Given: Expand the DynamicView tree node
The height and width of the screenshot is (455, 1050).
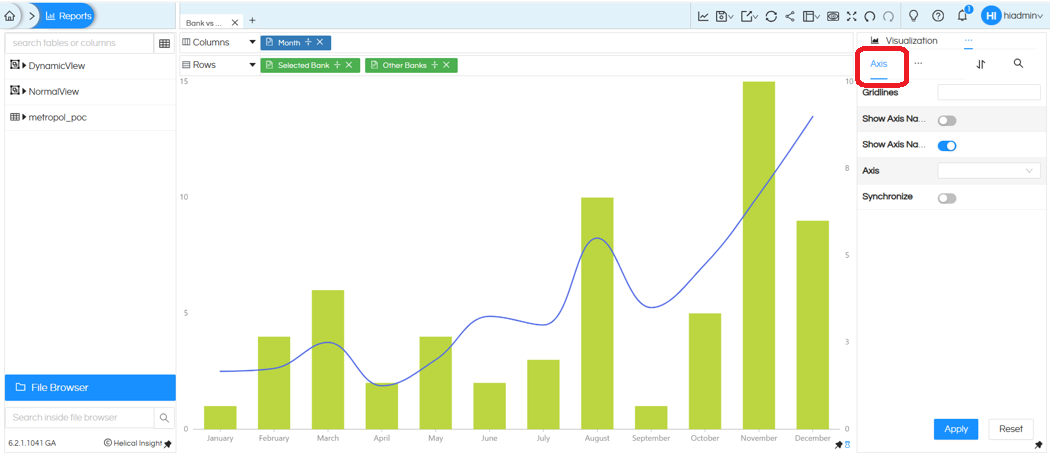Looking at the screenshot, I should (x=24, y=66).
